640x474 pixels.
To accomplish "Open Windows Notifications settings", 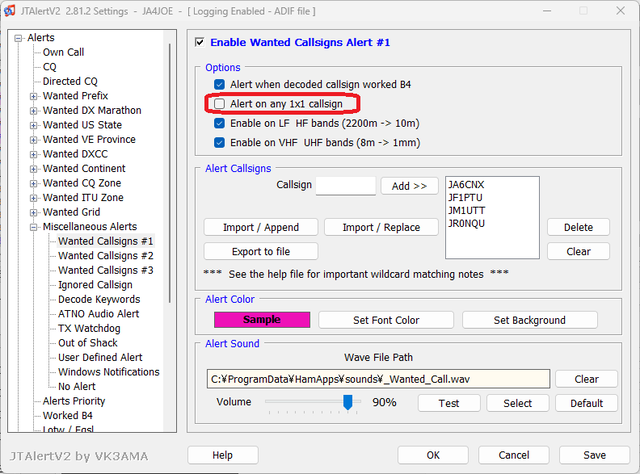I will [109, 372].
